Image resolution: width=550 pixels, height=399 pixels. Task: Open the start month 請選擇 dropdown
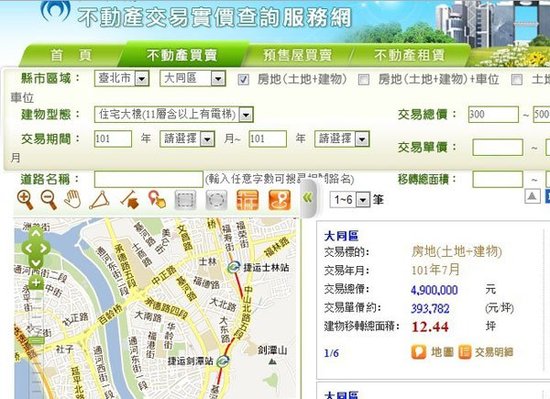(x=187, y=139)
